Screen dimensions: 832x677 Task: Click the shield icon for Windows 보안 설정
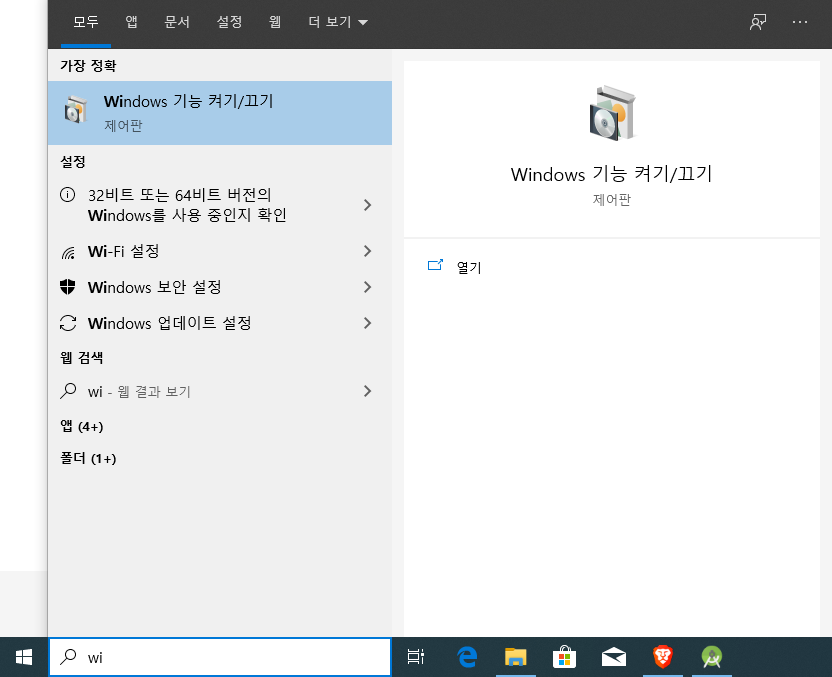click(x=67, y=287)
